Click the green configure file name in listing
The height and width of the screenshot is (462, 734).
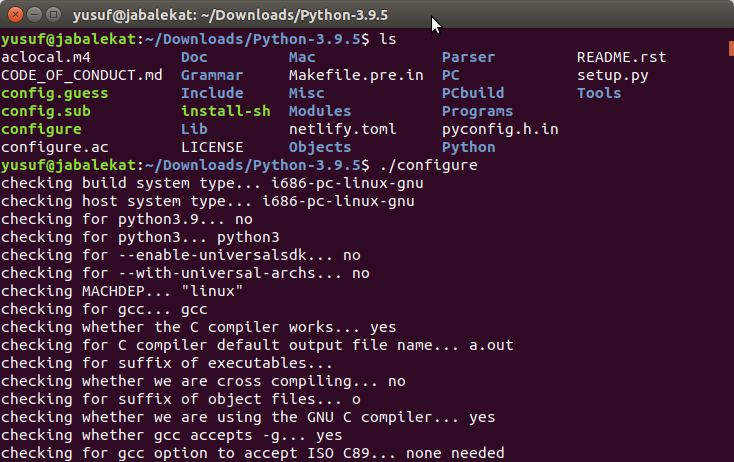tap(41, 129)
